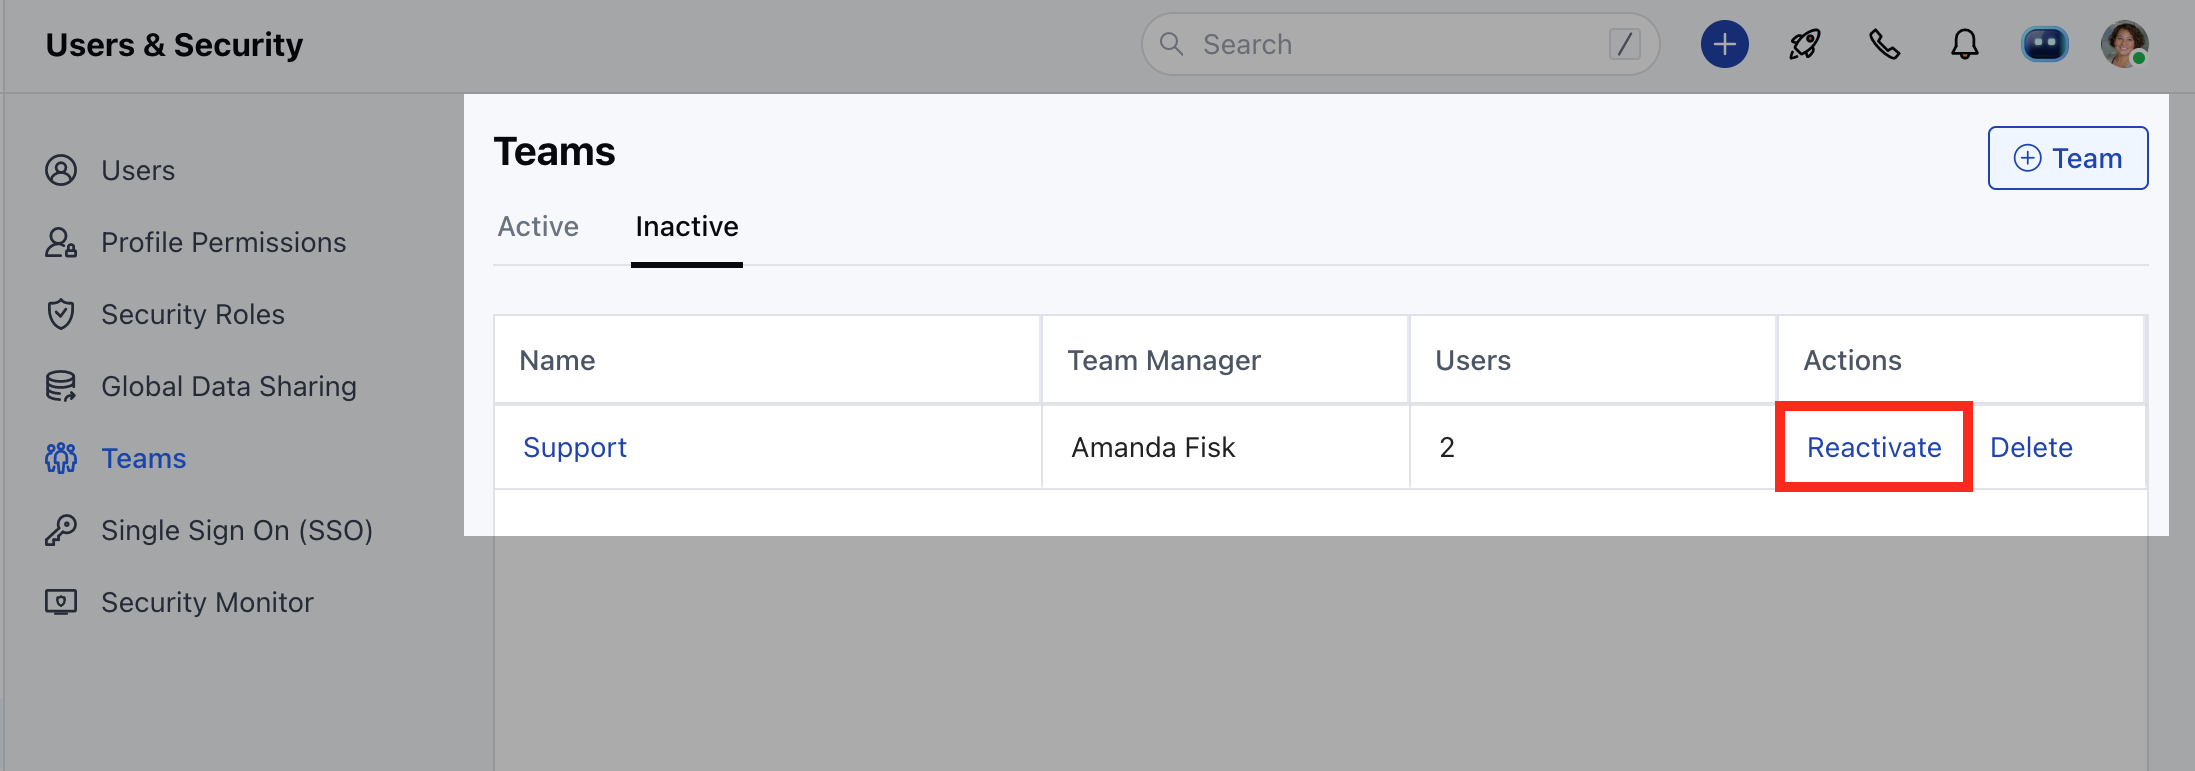Open the rocket launch icon
This screenshot has height=771, width=2195.
pyautogui.click(x=1805, y=45)
